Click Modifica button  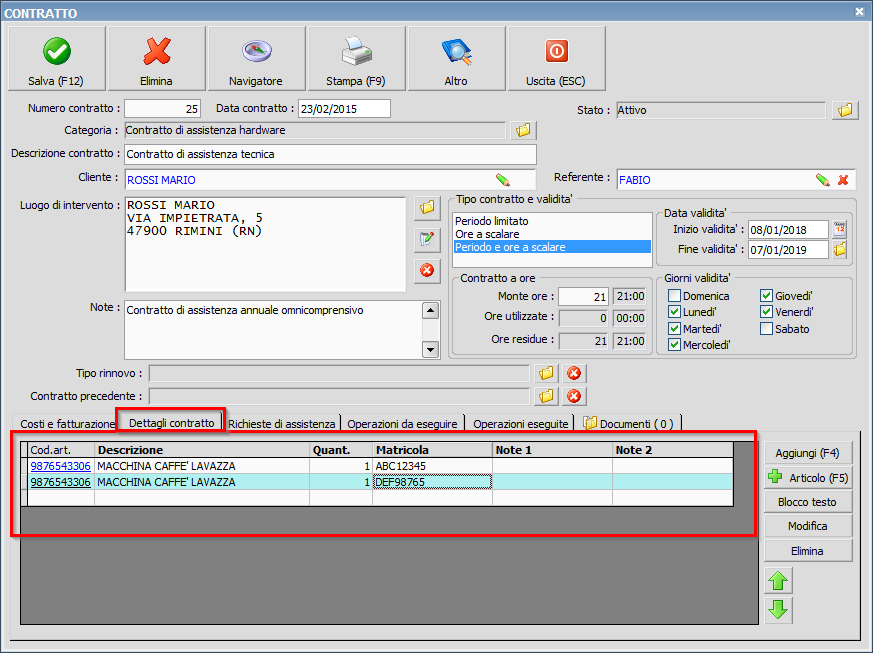click(807, 526)
